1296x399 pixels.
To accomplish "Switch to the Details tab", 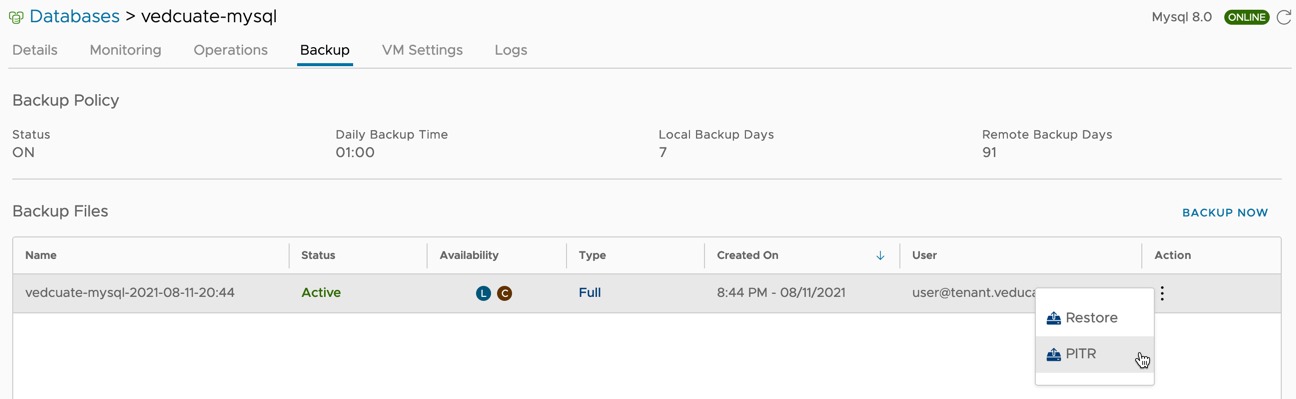I will click(35, 50).
